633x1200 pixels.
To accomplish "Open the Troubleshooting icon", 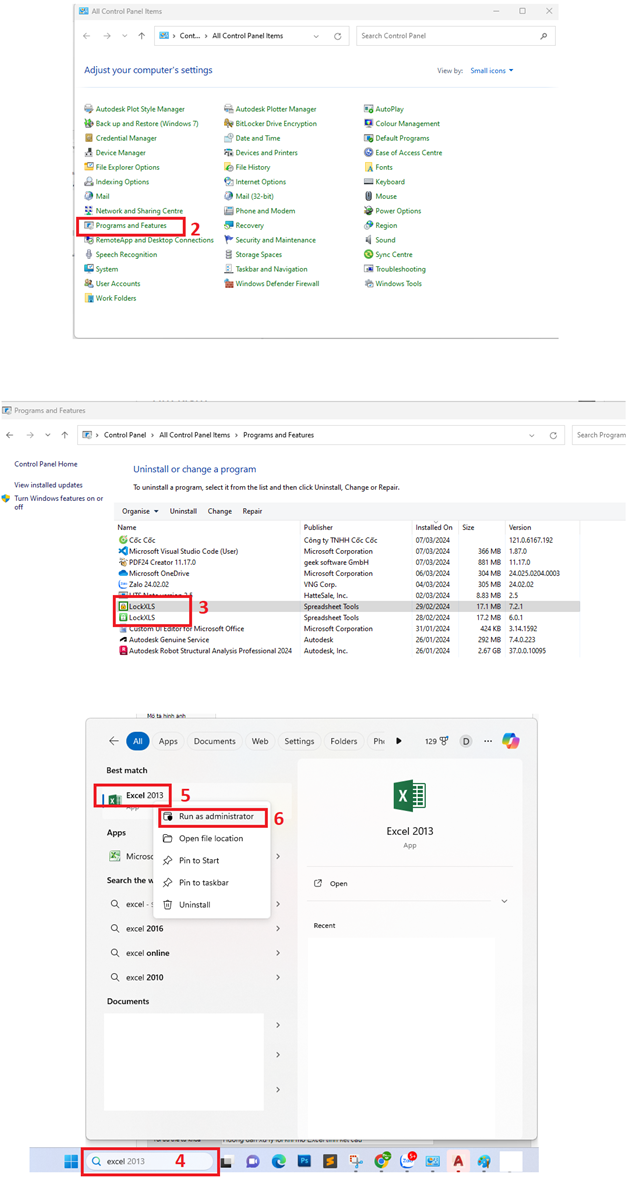I will (369, 269).
